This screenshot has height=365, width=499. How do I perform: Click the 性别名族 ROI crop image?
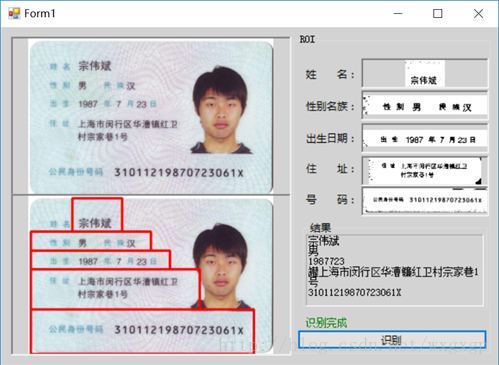425,106
